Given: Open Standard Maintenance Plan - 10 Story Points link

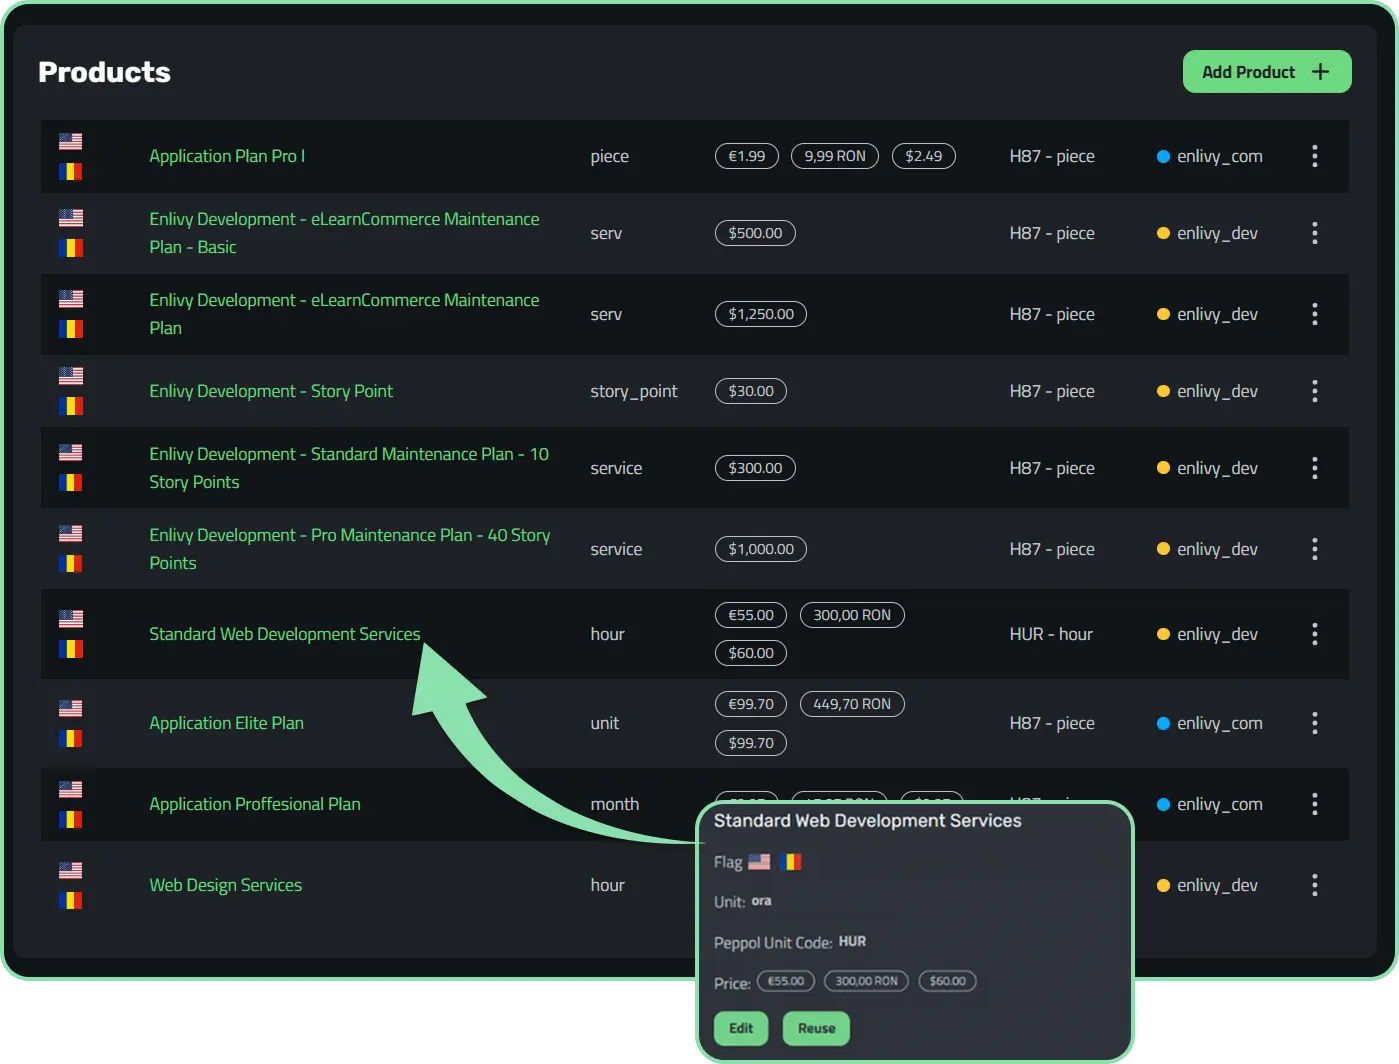Looking at the screenshot, I should (349, 468).
